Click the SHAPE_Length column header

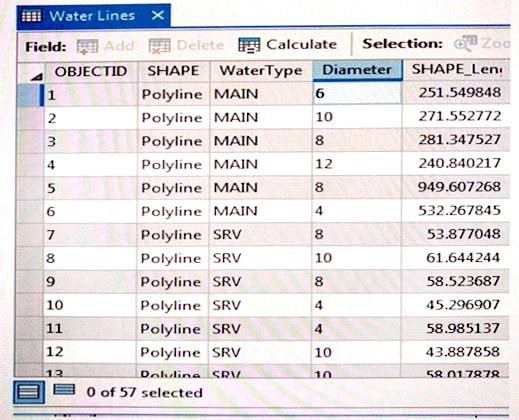456,69
